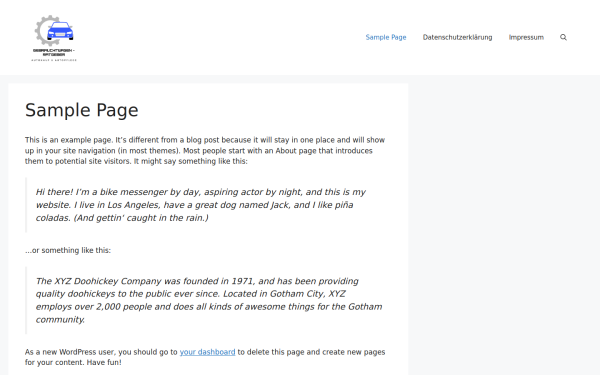Screen dimensions: 600x375
Task: Click the logo text beneath the car
Action: tap(54, 52)
